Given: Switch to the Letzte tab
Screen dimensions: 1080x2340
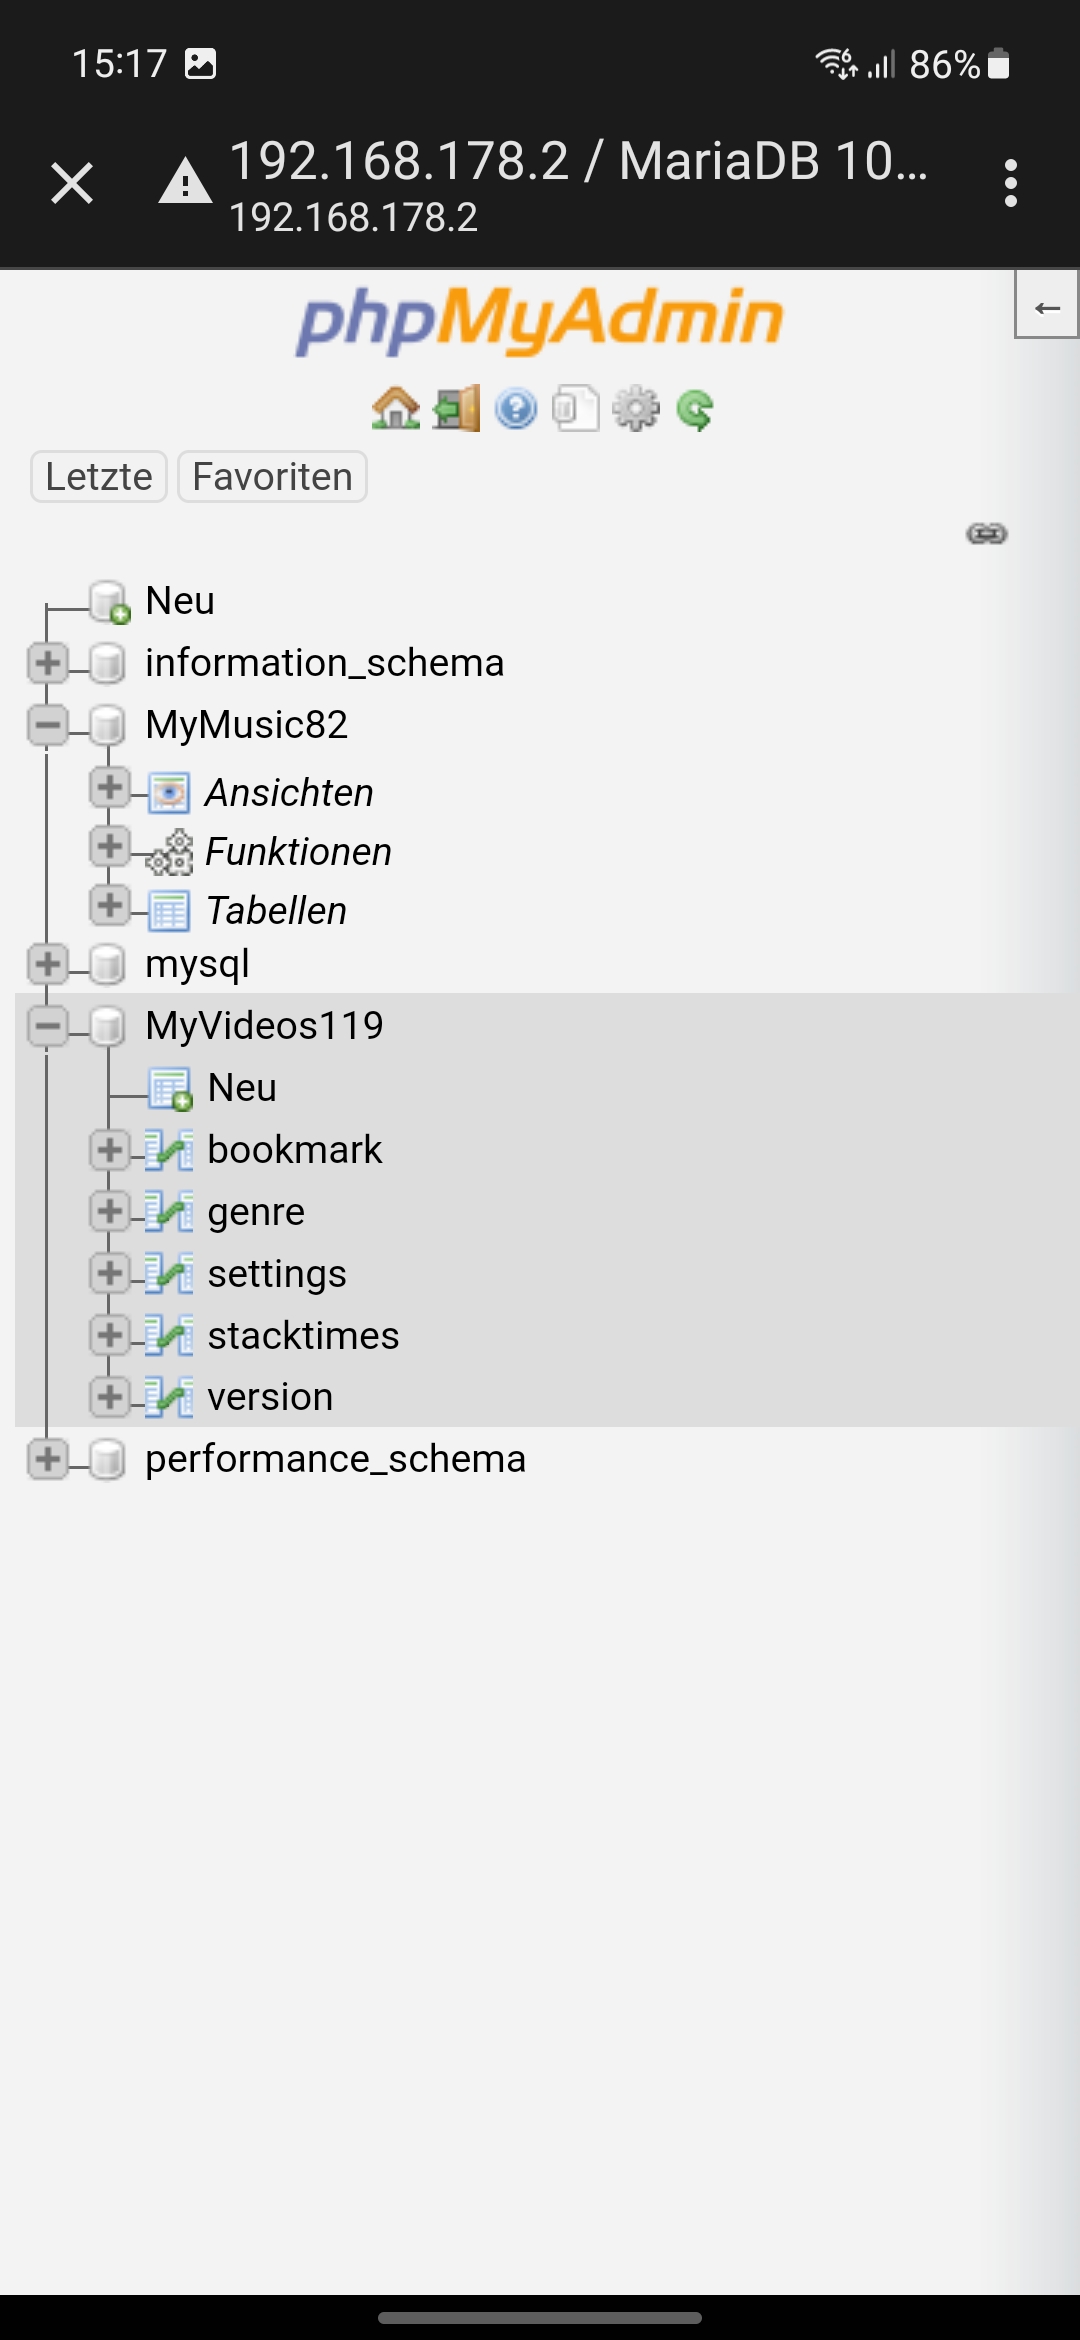Looking at the screenshot, I should (99, 476).
